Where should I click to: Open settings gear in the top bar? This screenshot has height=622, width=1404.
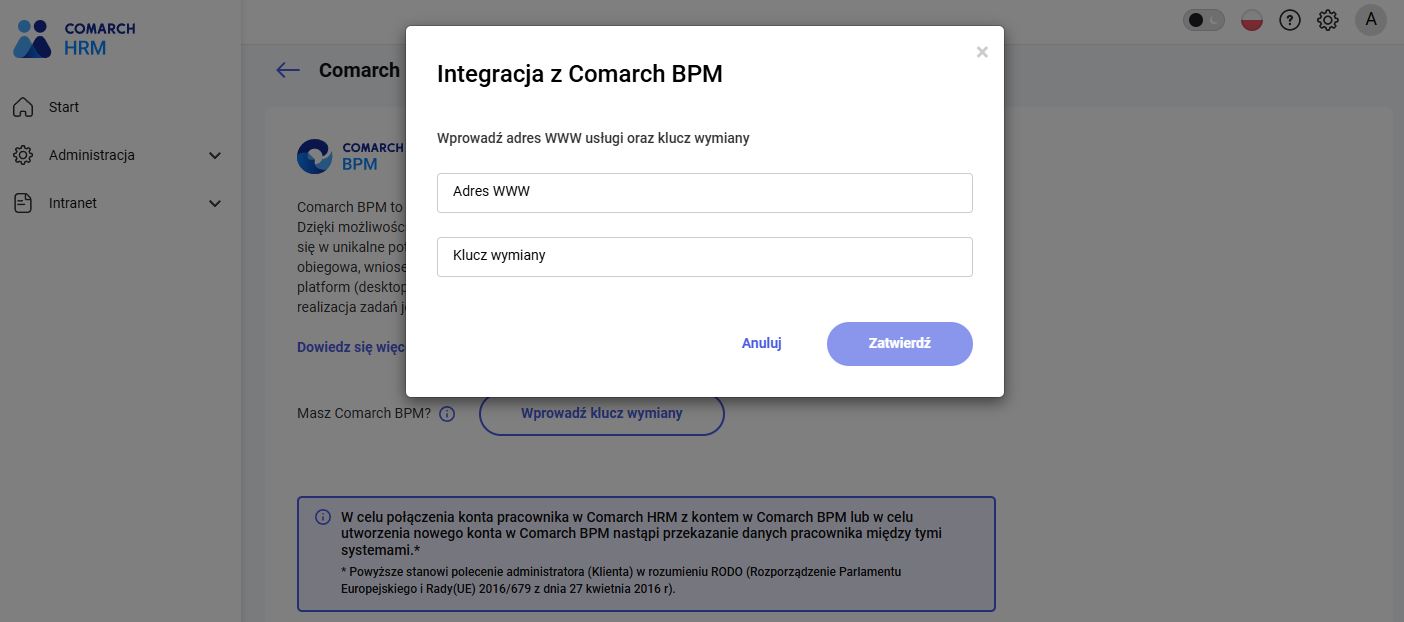1328,20
